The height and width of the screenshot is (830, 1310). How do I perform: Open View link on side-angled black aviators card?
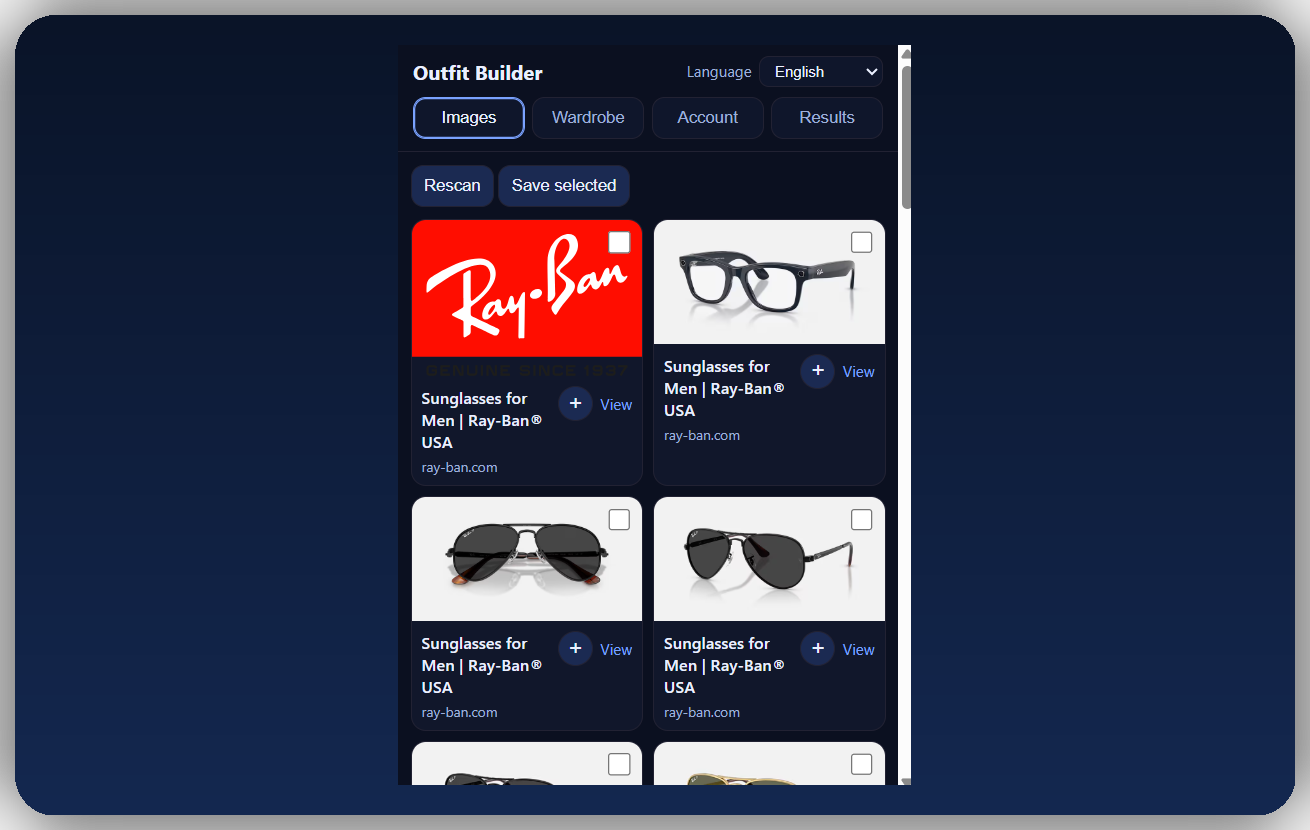(858, 650)
